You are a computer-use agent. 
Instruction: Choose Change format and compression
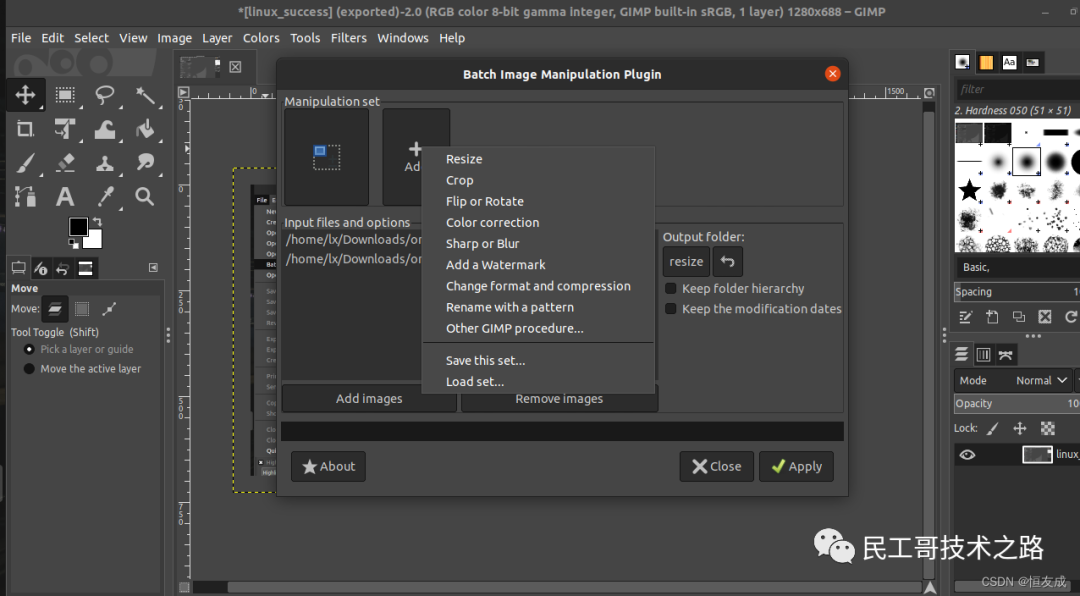click(538, 286)
